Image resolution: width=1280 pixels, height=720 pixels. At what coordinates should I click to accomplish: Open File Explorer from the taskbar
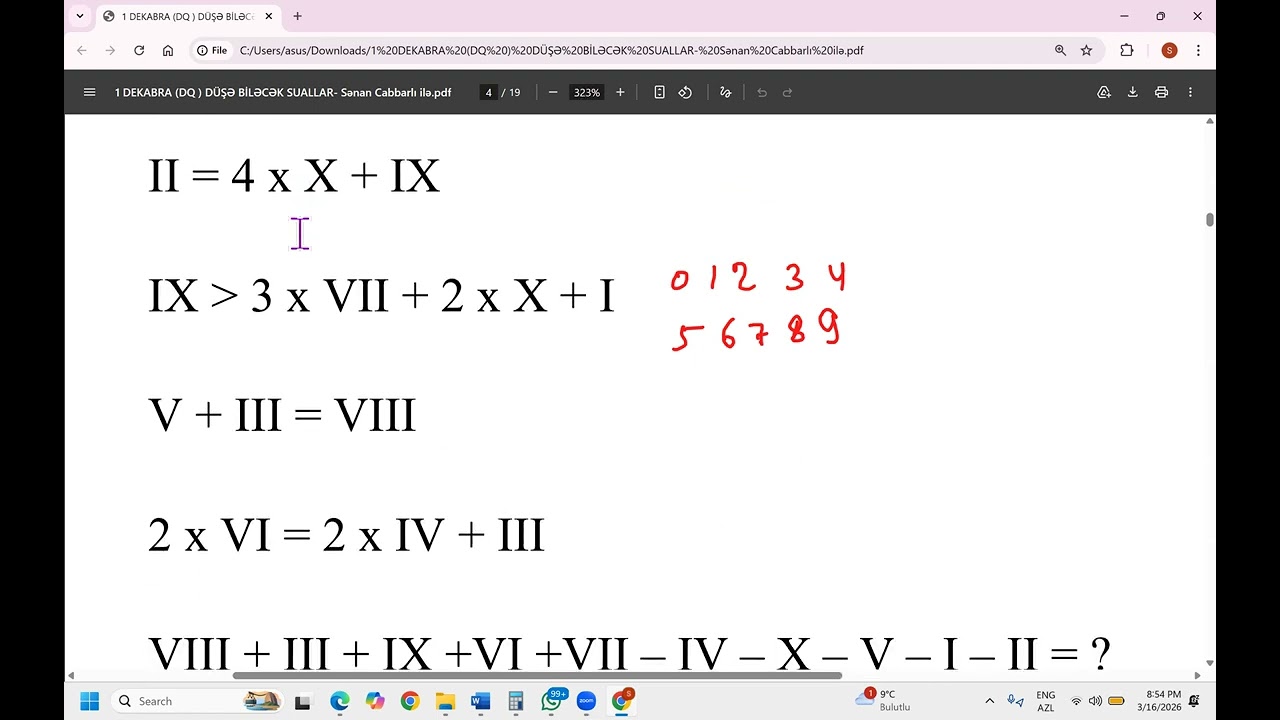(445, 701)
